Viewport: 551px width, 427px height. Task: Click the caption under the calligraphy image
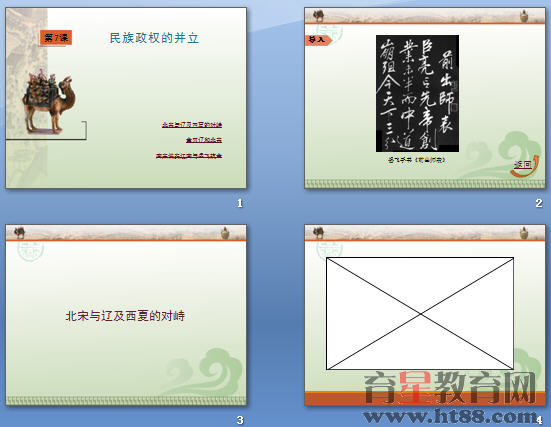click(417, 160)
